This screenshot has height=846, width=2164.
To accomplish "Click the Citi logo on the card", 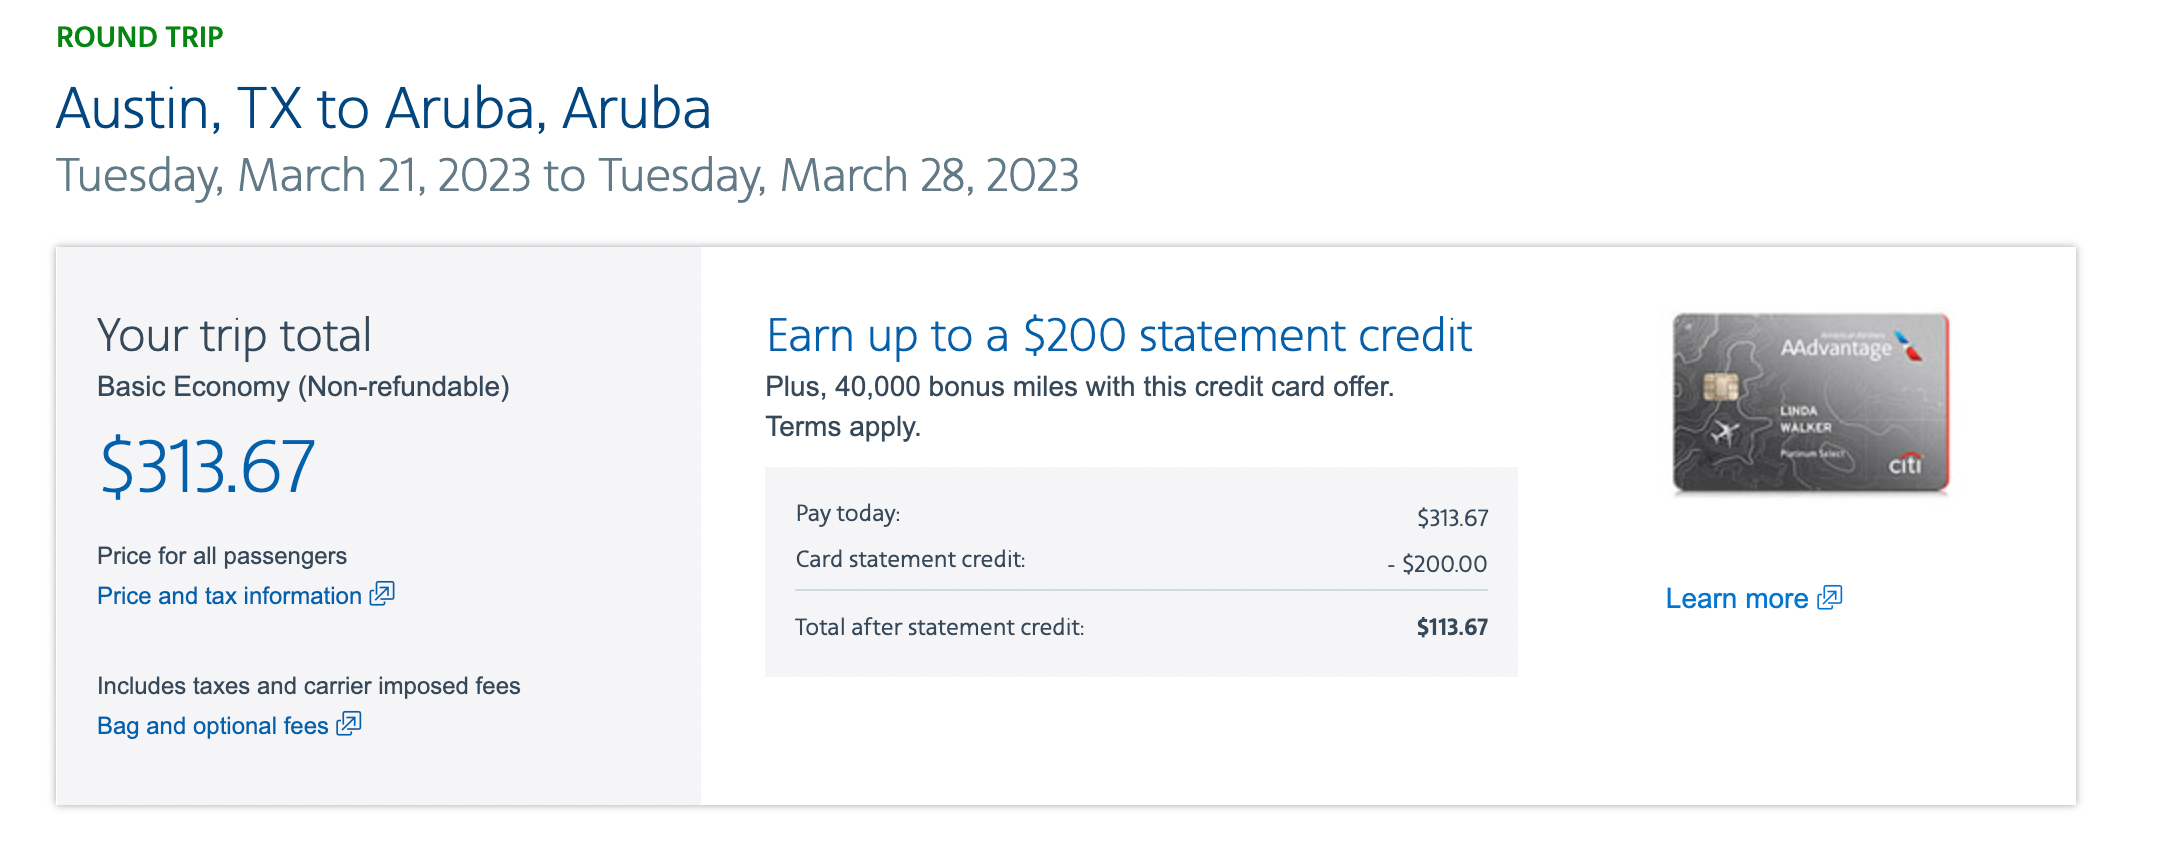I will [x=1904, y=465].
